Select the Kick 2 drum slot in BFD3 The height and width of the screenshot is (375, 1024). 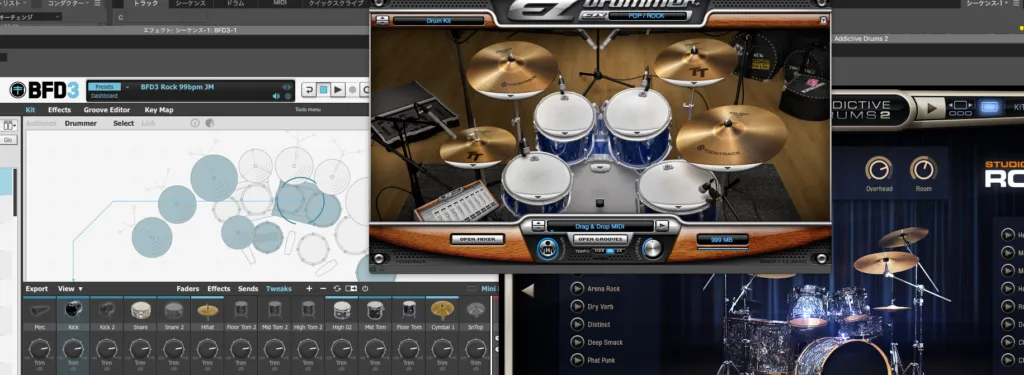(106, 314)
